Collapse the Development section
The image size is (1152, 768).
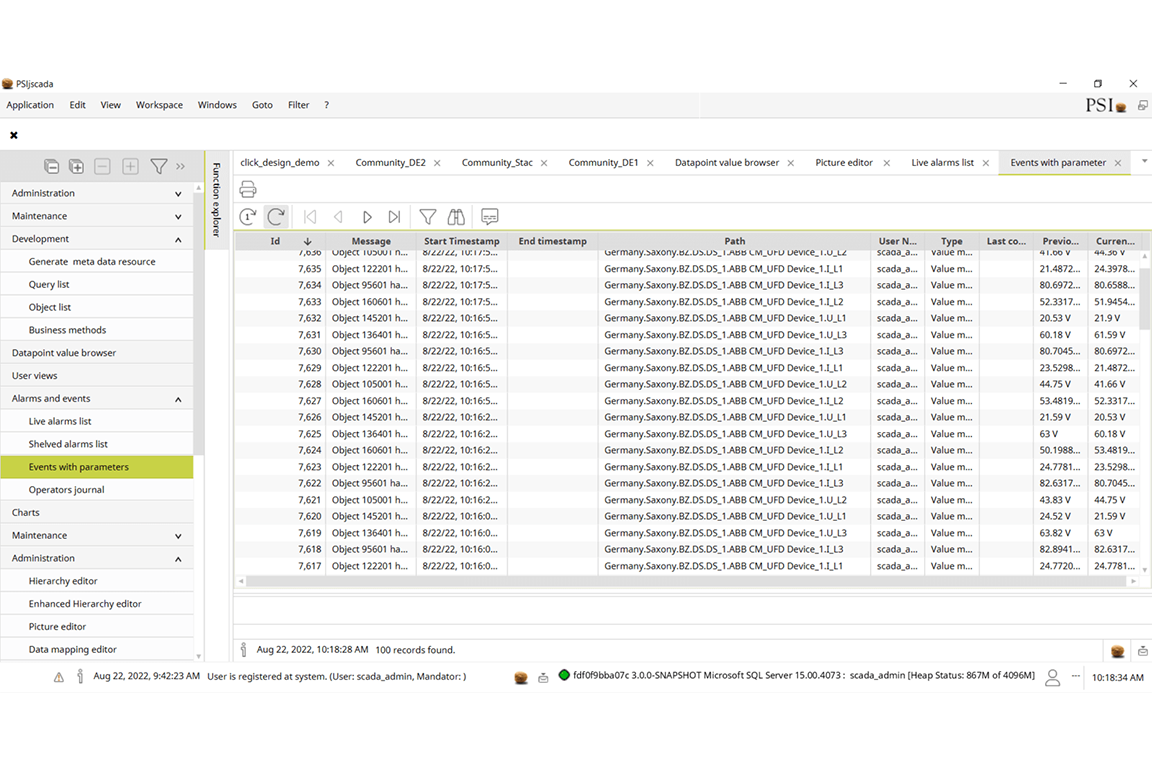pos(178,240)
